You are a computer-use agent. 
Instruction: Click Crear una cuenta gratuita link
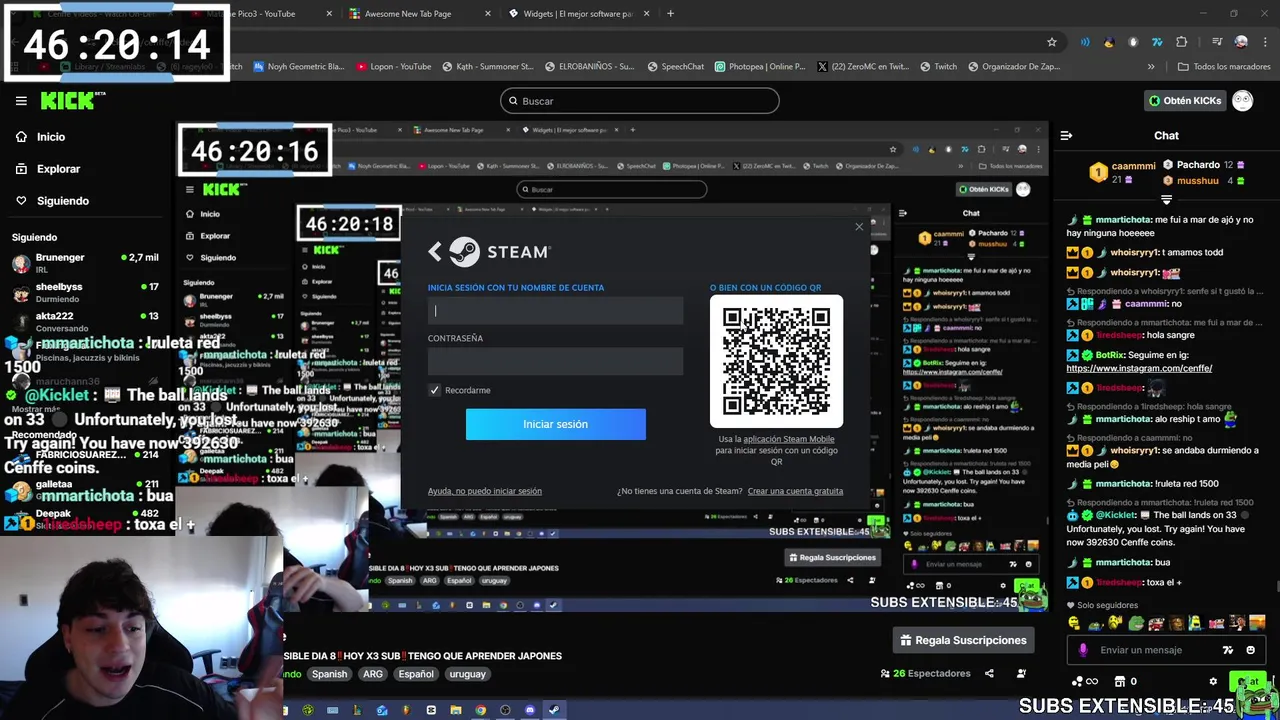(795, 491)
